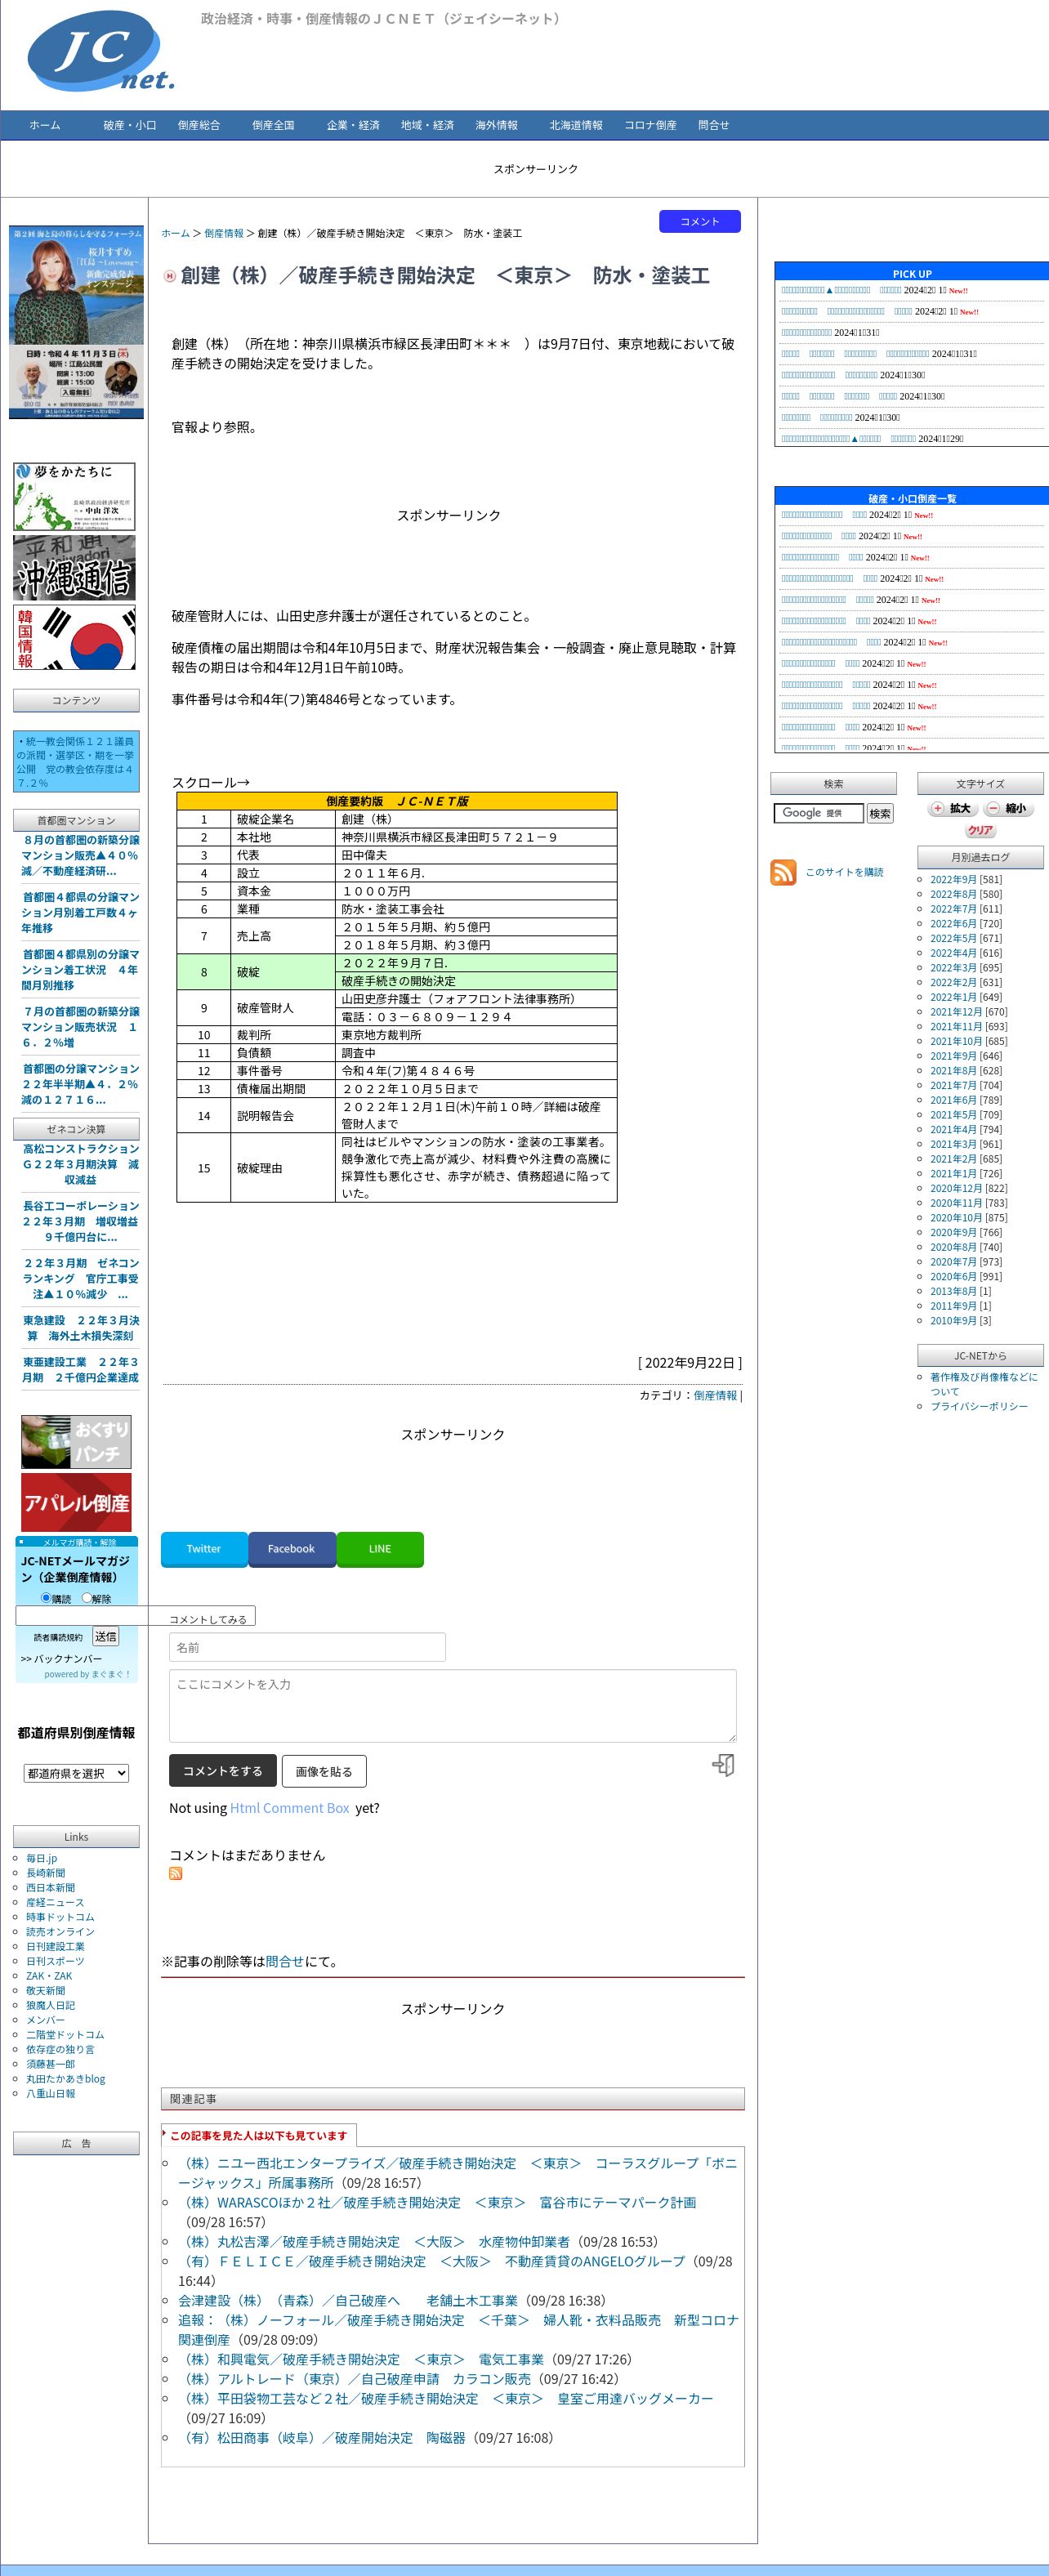Image resolution: width=1049 pixels, height=2576 pixels.
Task: Open the 日刊建設工業 link
Action: tap(55, 1946)
